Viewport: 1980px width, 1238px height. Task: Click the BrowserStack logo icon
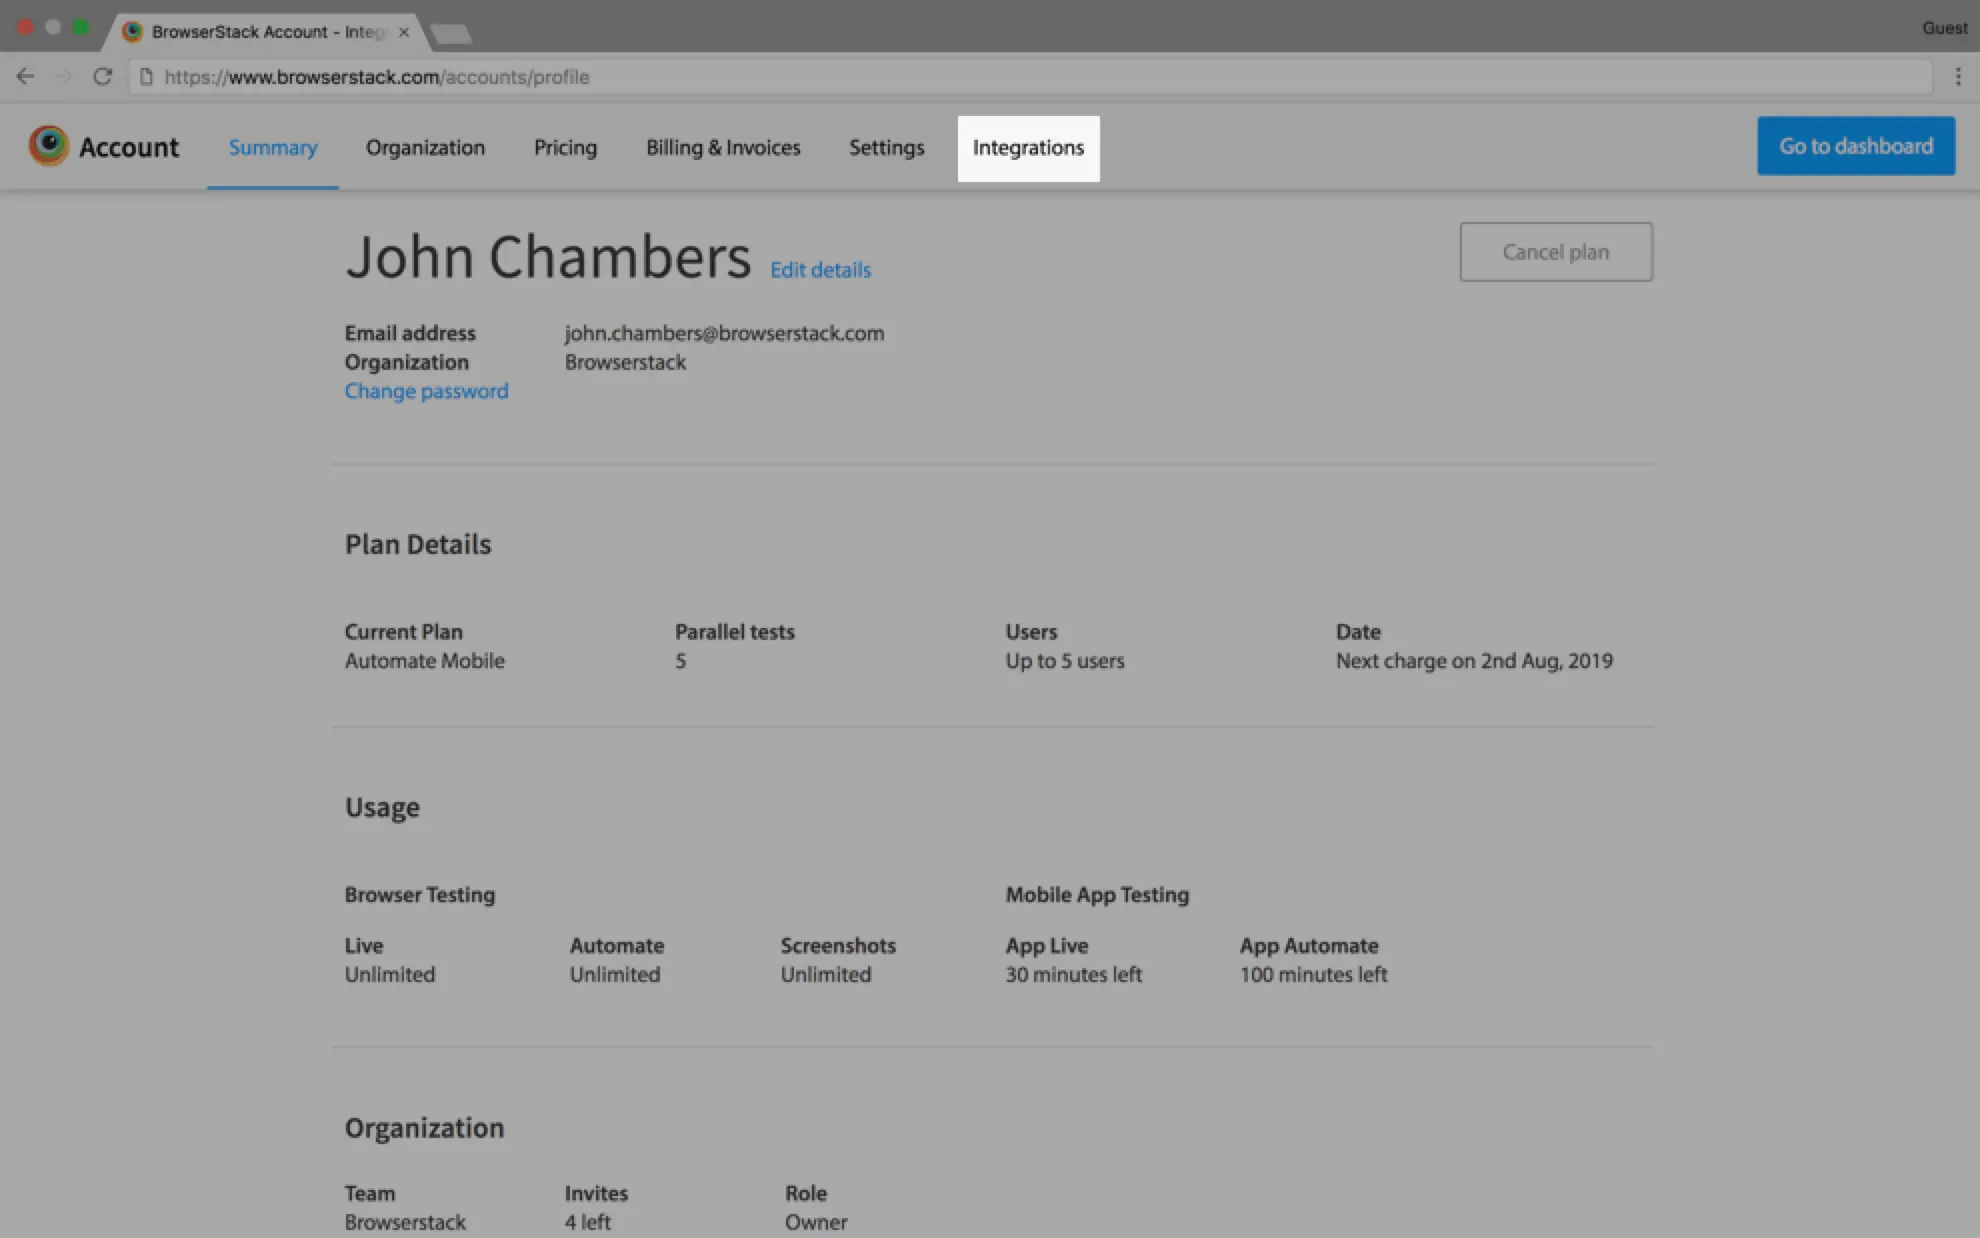tap(48, 146)
